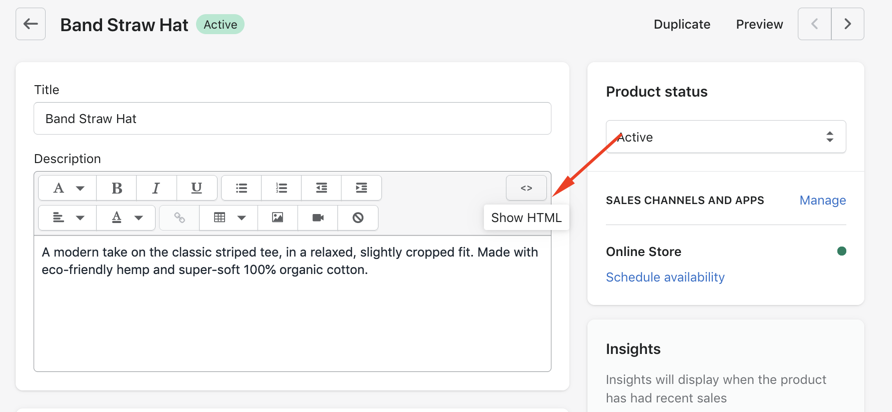This screenshot has width=892, height=412.
Task: Insert a numbered list
Action: pyautogui.click(x=282, y=188)
